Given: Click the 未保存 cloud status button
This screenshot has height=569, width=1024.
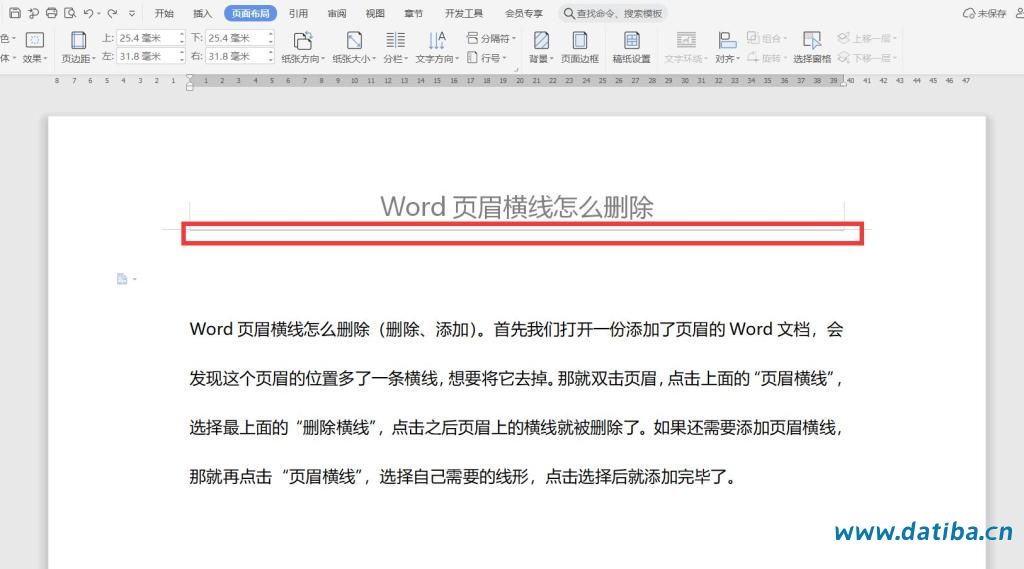Looking at the screenshot, I should (x=985, y=13).
